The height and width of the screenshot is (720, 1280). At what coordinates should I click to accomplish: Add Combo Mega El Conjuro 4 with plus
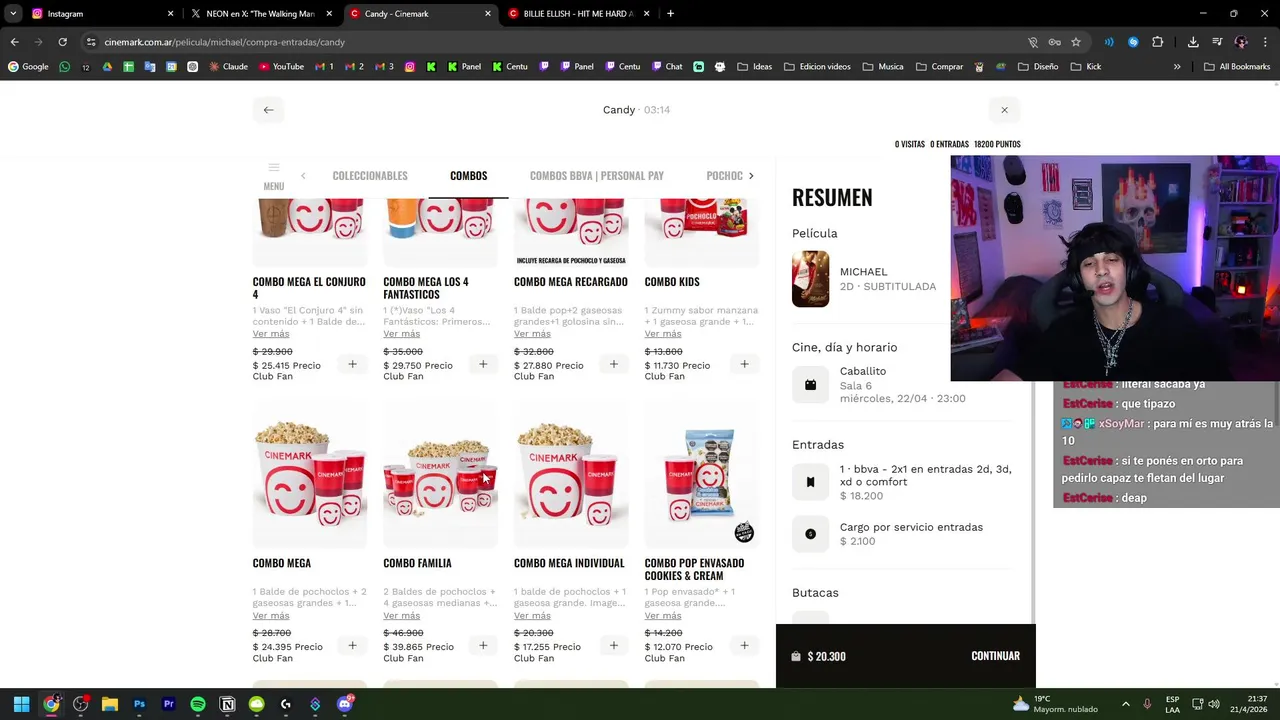pos(352,365)
